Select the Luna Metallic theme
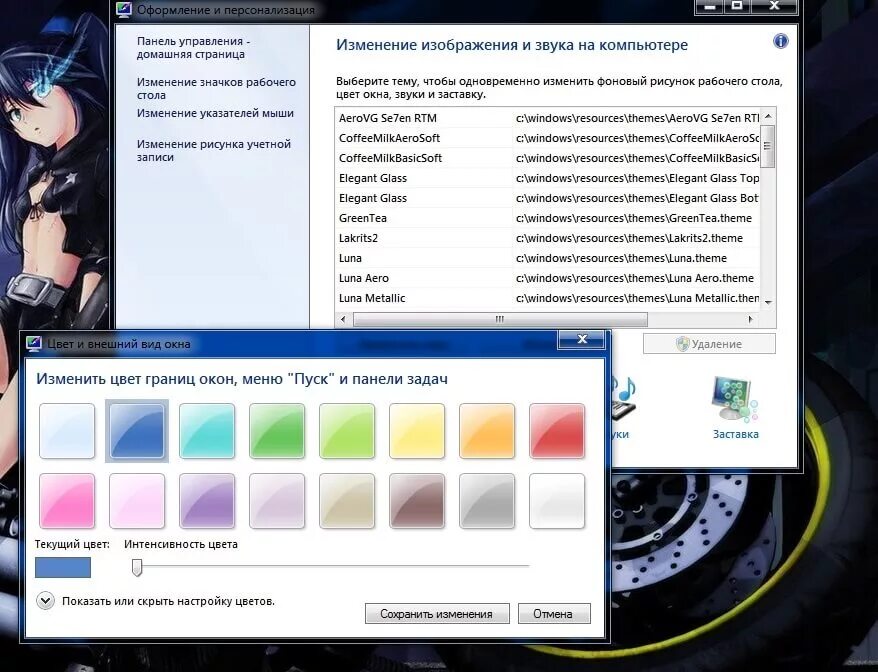The width and height of the screenshot is (878, 672). point(548,298)
